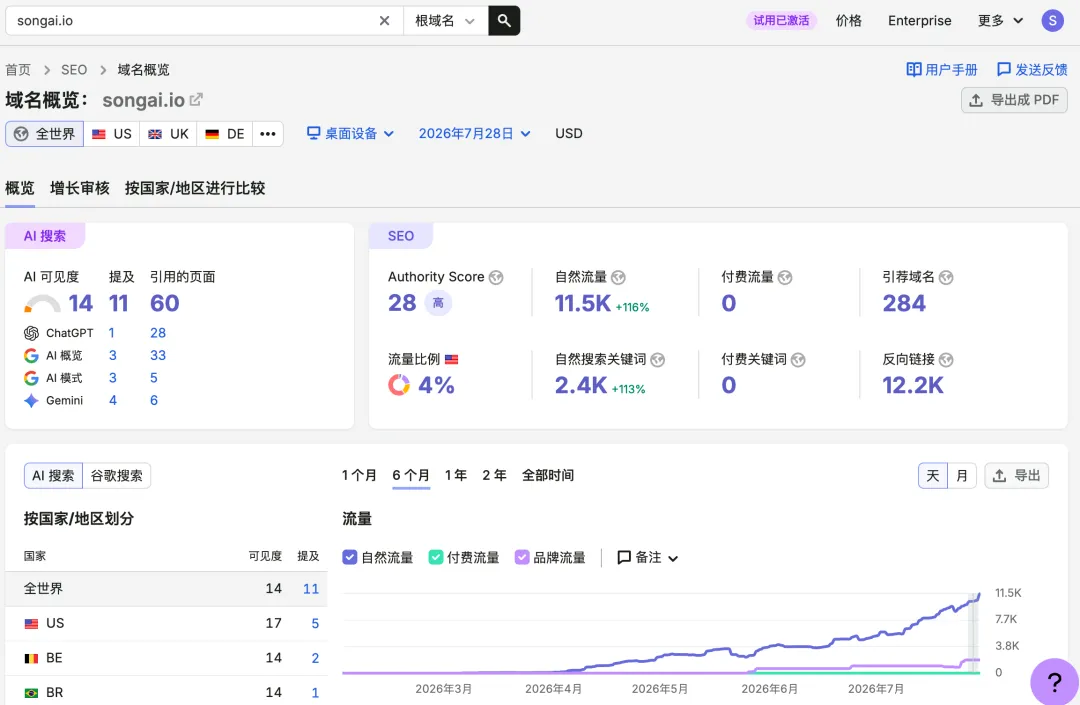Click the globe icon beside 付费流量
This screenshot has width=1080, height=705.
tap(785, 277)
